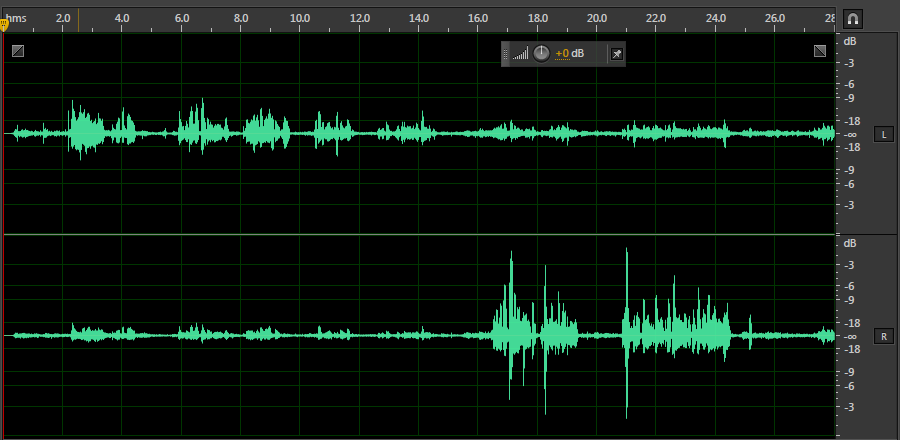Toggle the L channel enable button

point(884,134)
